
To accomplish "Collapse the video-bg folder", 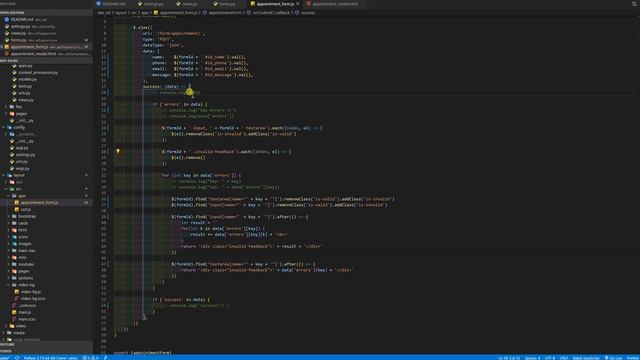I will [x=26, y=285].
